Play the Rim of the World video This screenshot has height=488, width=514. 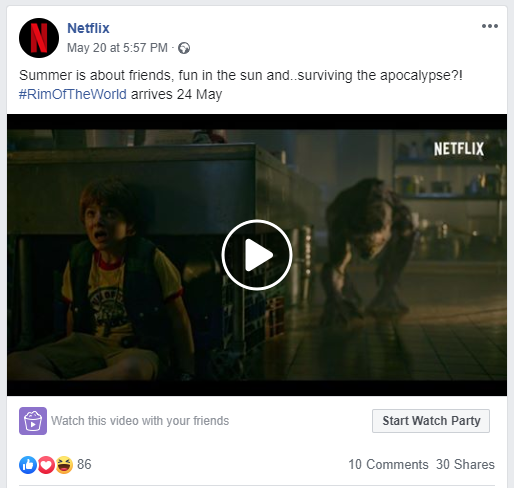tap(257, 255)
